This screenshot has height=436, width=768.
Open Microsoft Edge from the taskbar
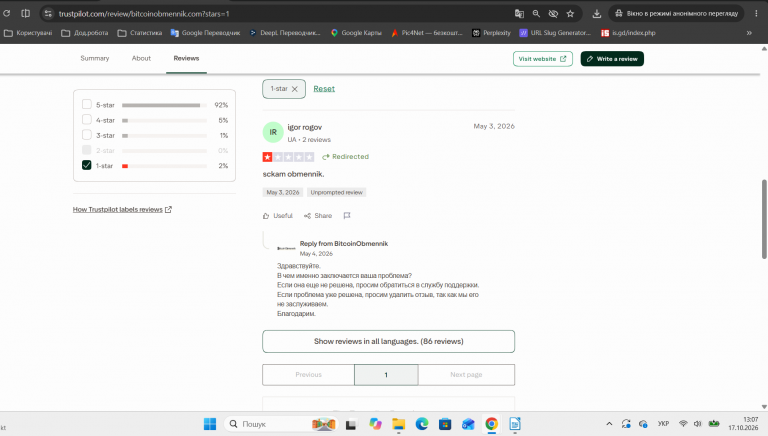(x=422, y=424)
